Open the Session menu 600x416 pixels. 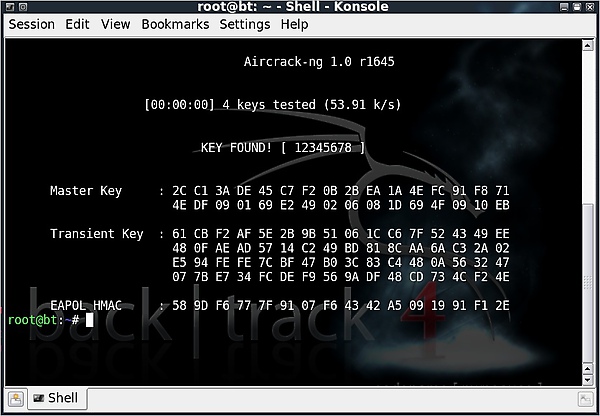click(x=31, y=24)
